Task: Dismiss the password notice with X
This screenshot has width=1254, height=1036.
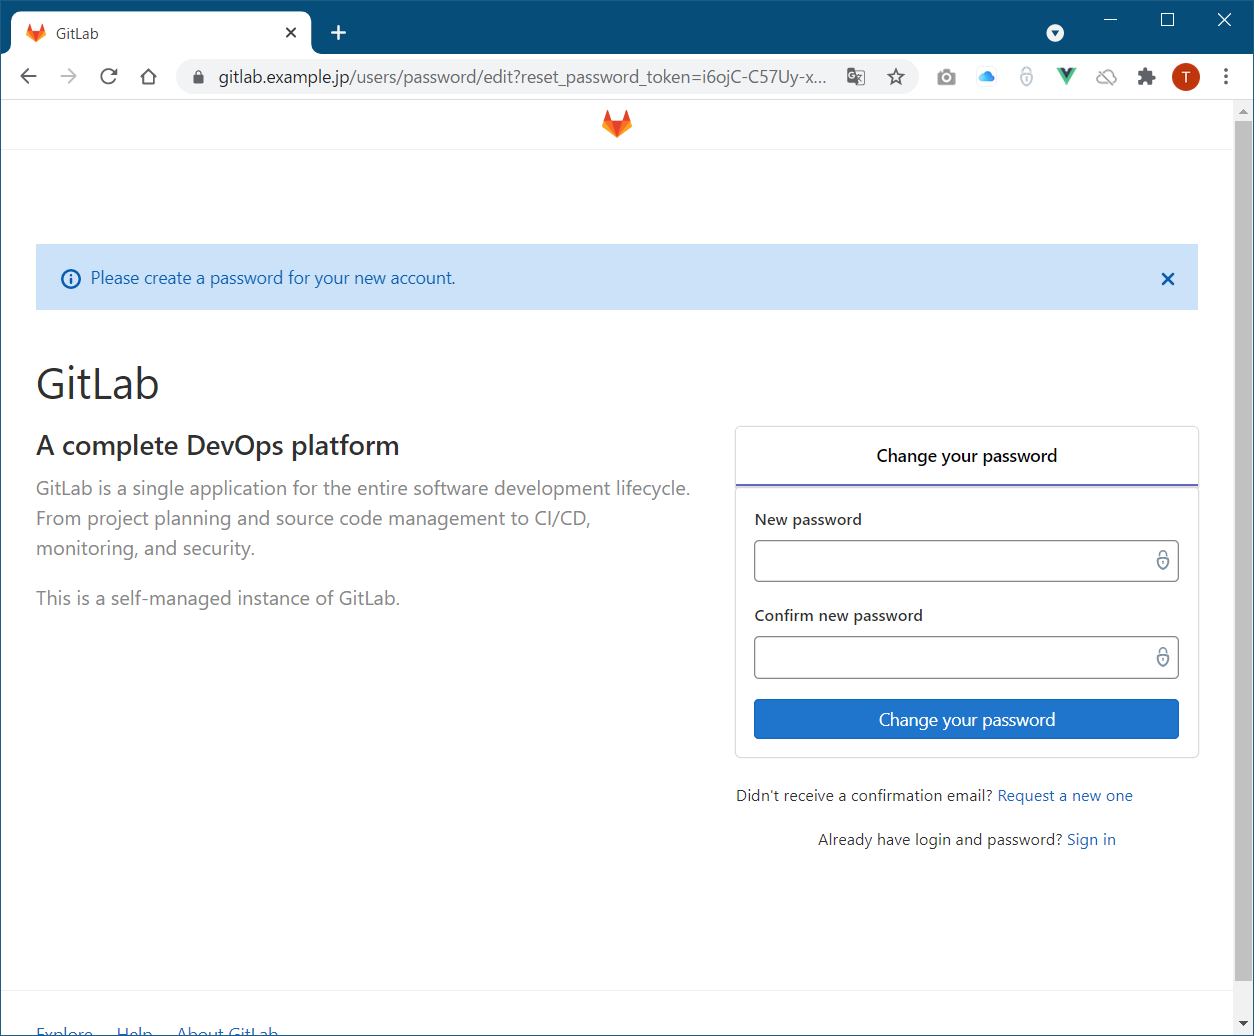Action: pyautogui.click(x=1167, y=279)
